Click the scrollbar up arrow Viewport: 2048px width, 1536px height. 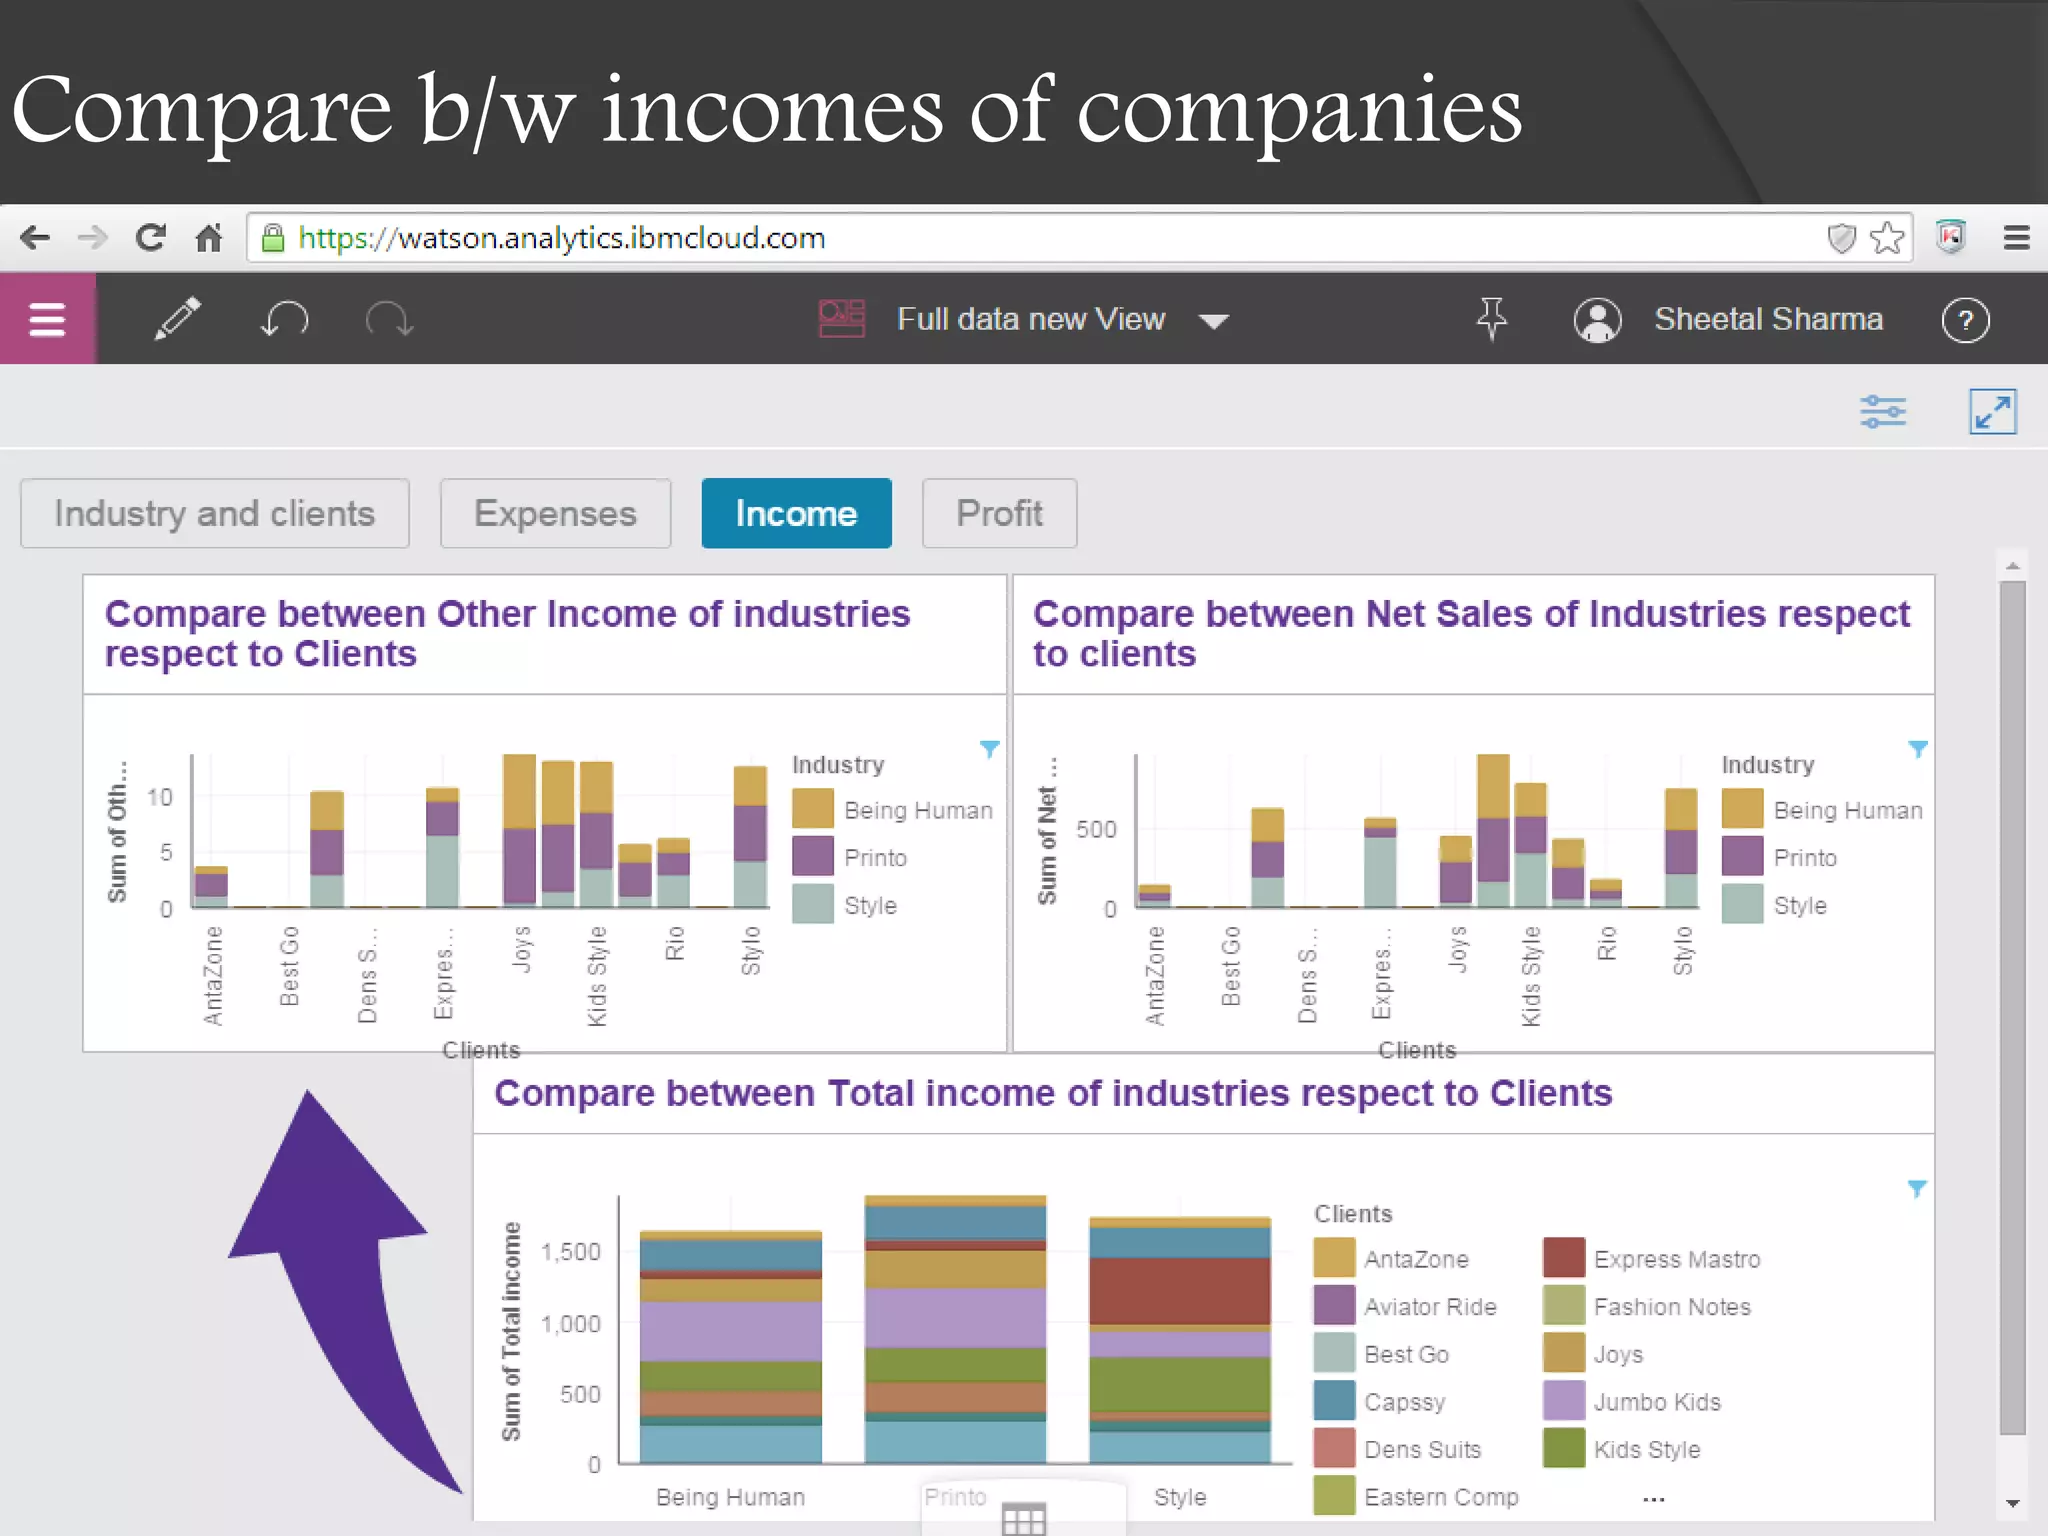2012,566
